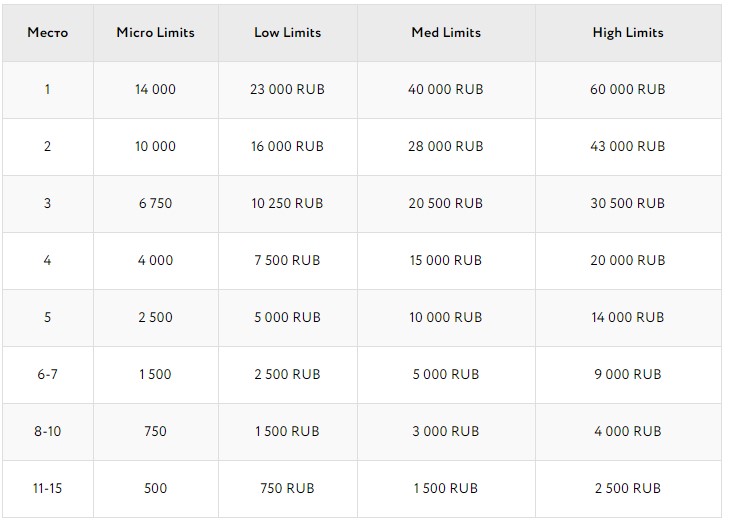Click the 10 250 RUB cell

click(287, 203)
